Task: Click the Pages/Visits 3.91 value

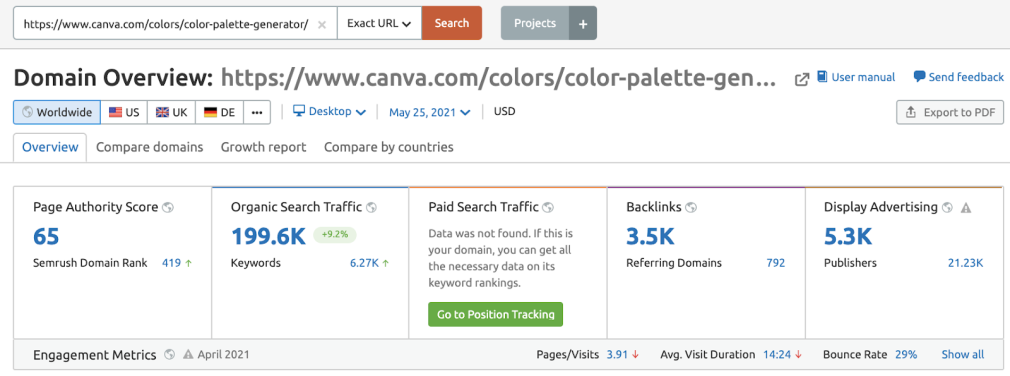Action: [x=617, y=354]
